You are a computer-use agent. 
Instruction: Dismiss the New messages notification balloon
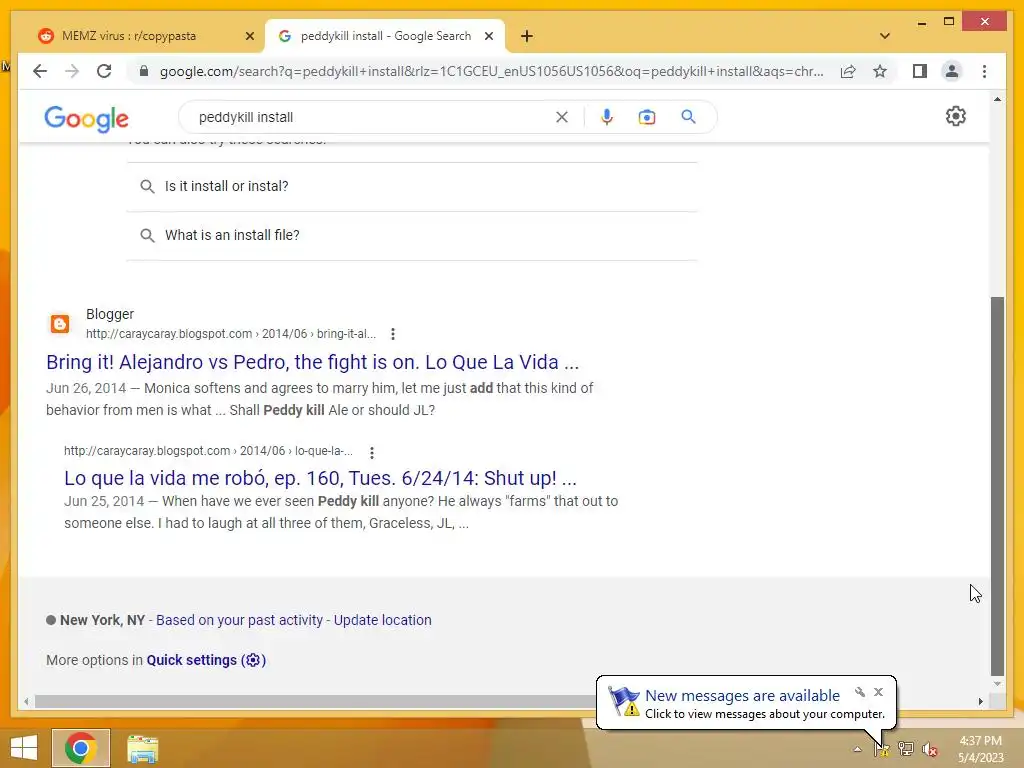[878, 692]
